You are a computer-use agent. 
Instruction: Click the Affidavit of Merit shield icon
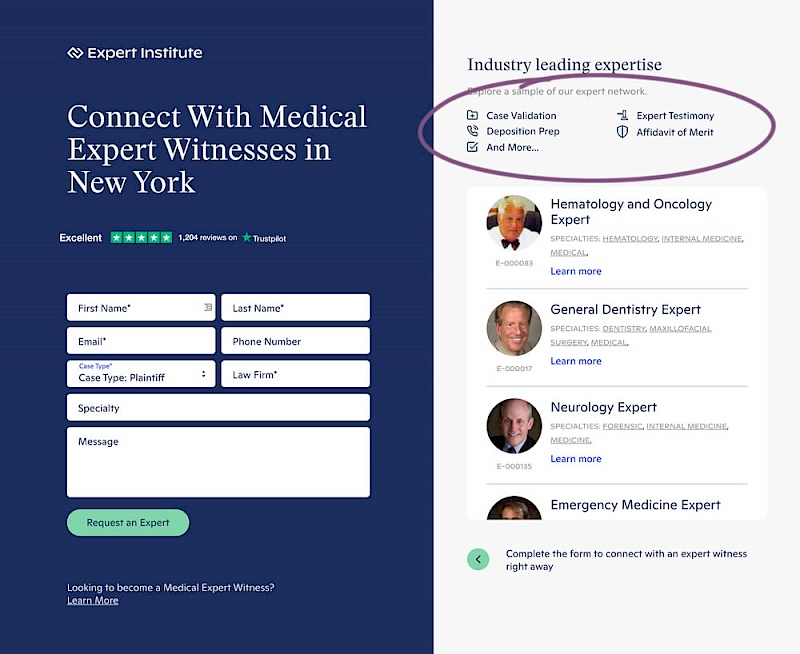[623, 131]
